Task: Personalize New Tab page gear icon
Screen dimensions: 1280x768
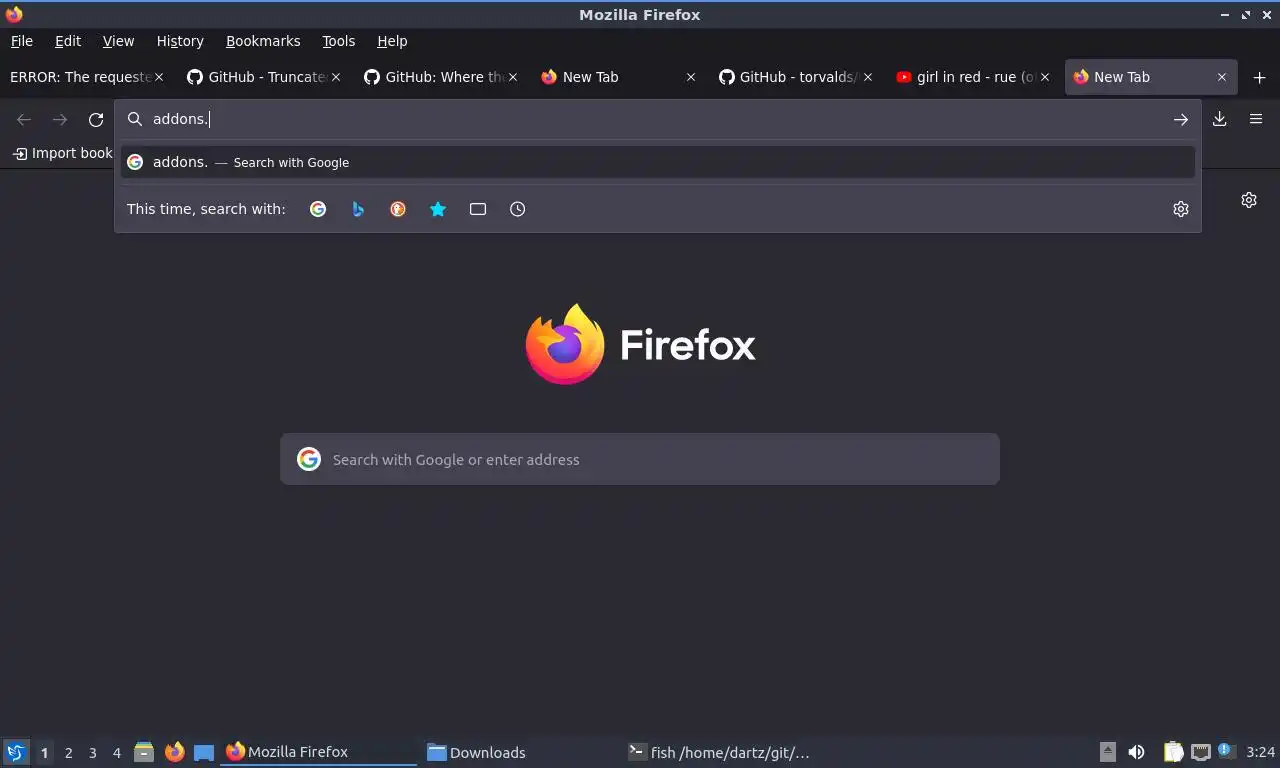Action: [x=1249, y=200]
